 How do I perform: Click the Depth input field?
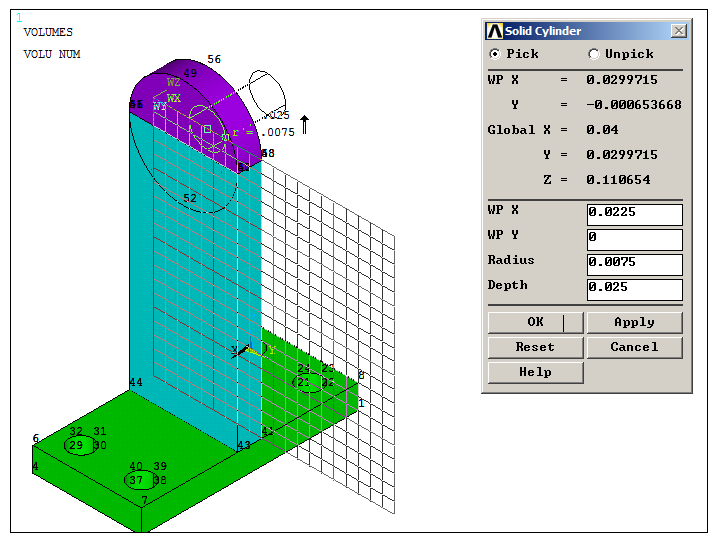tap(635, 289)
